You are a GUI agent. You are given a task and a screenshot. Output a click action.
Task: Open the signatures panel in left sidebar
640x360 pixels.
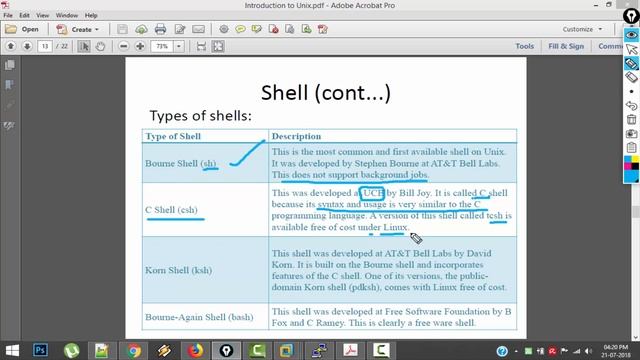tap(10, 125)
